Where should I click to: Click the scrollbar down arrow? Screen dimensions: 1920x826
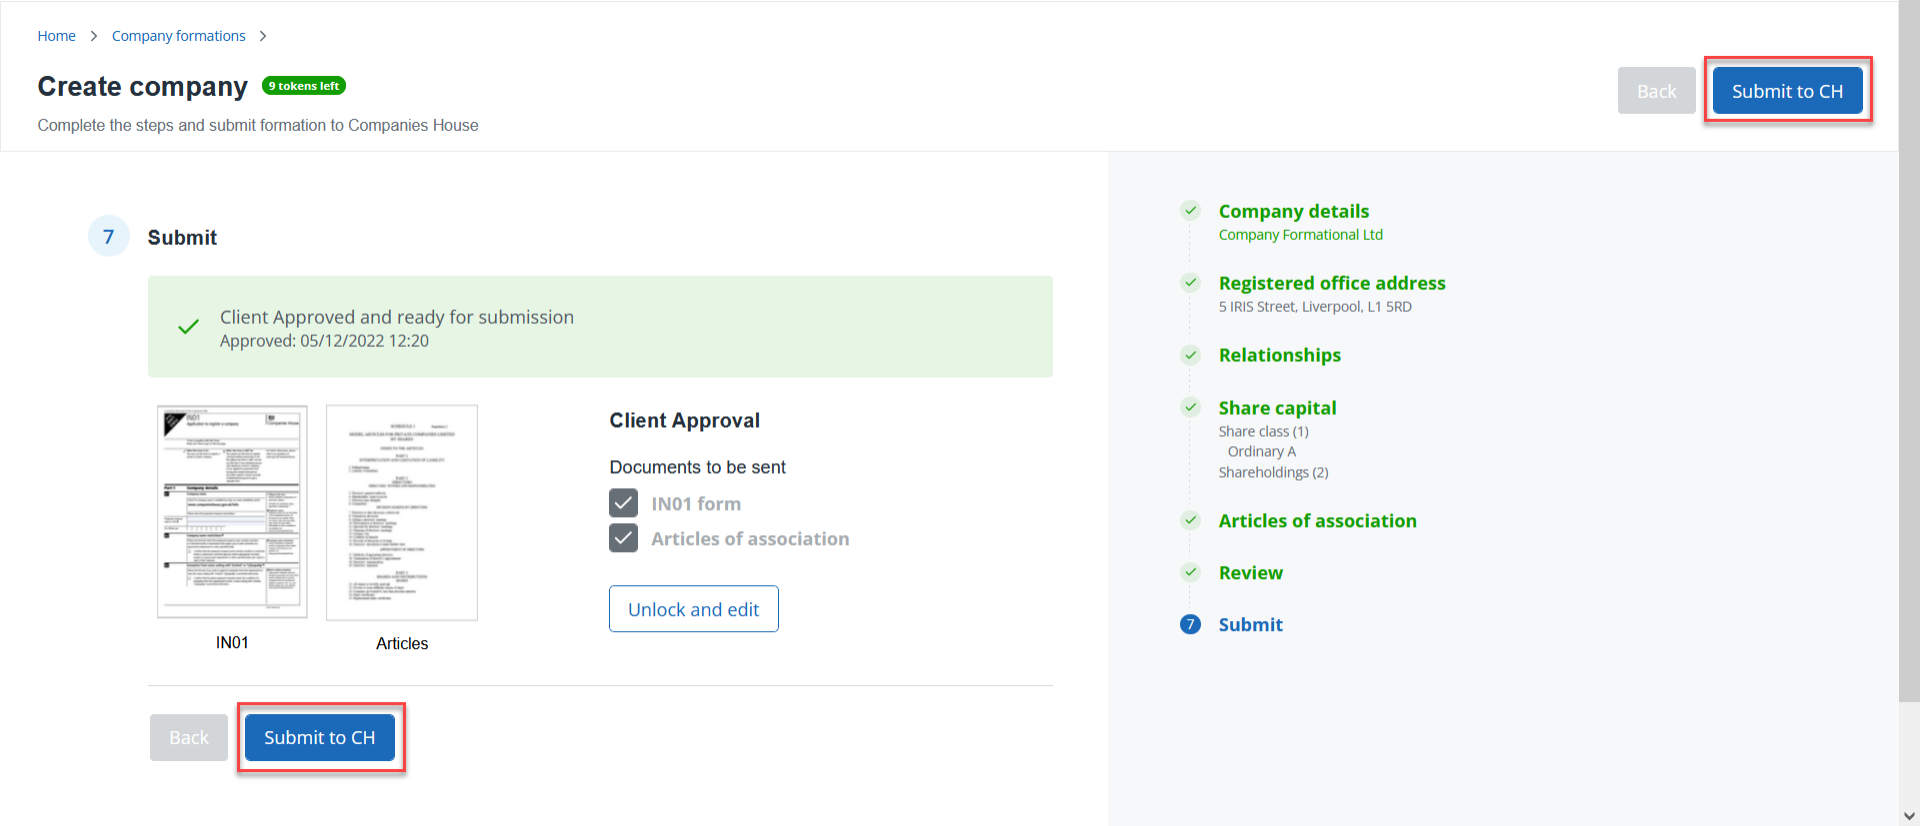[1909, 816]
